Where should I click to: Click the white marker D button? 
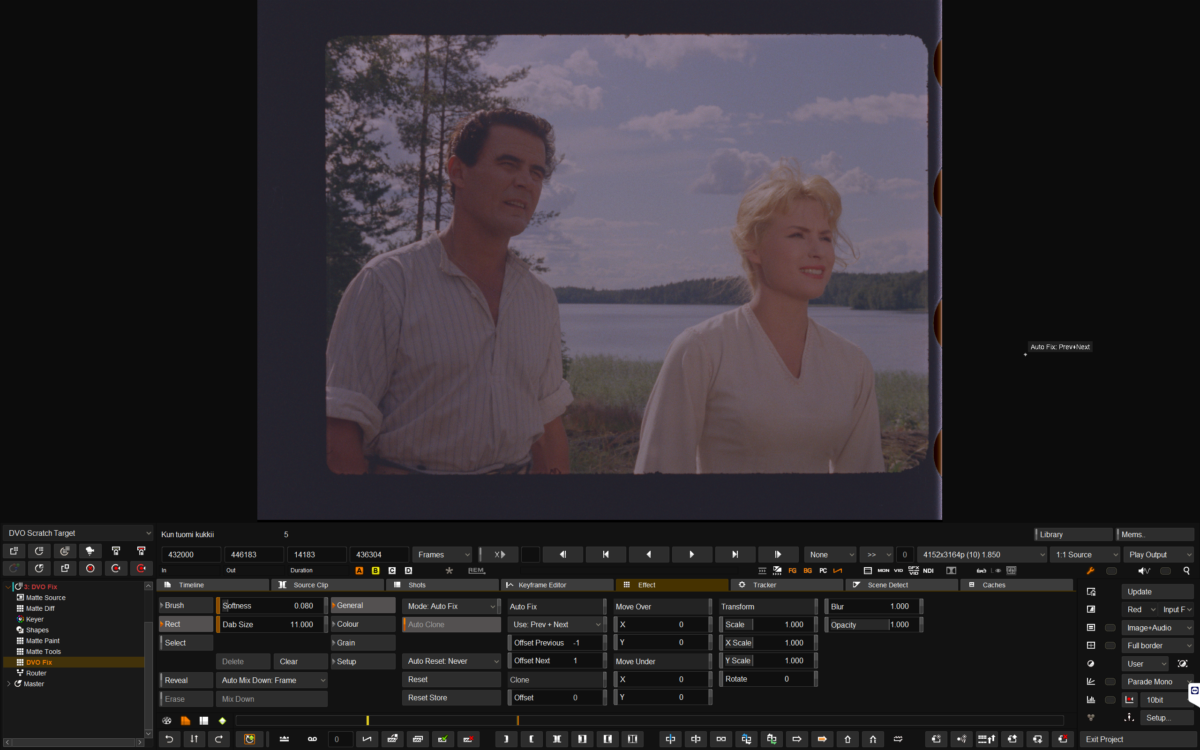408,571
